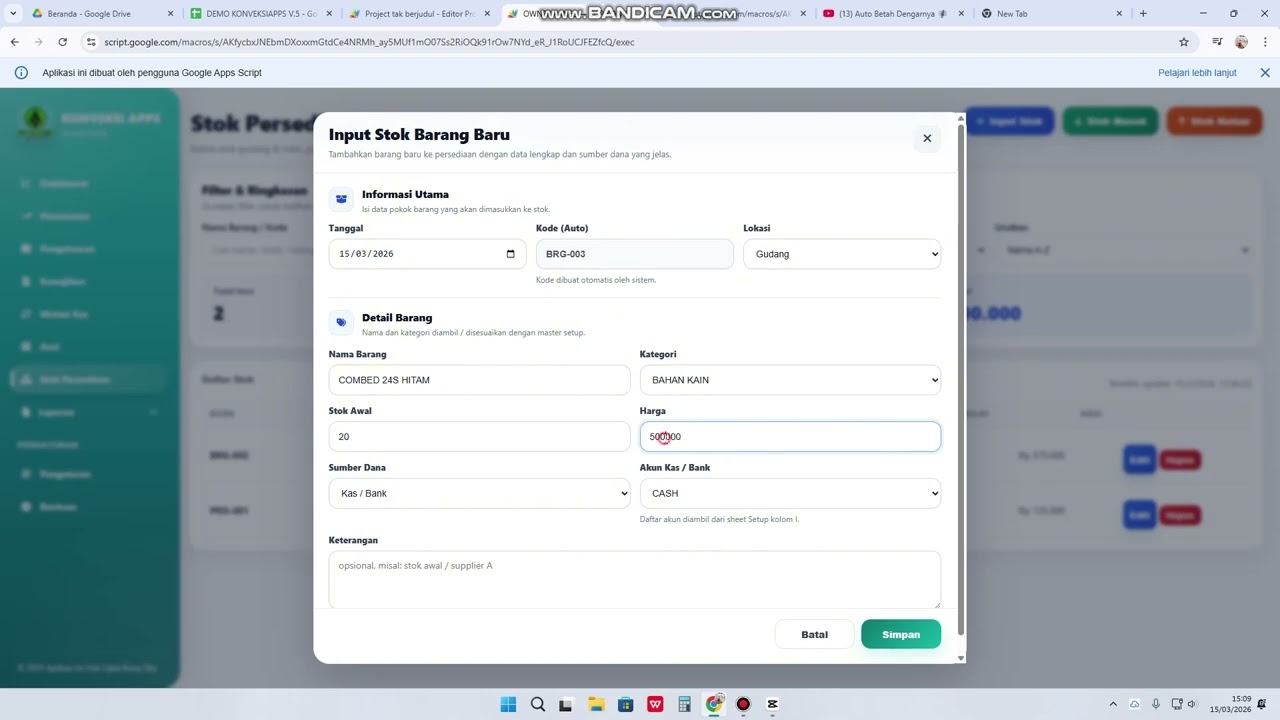Image resolution: width=1280 pixels, height=720 pixels.
Task: Close the Beranda - Google Drive tab
Action: (x=170, y=14)
